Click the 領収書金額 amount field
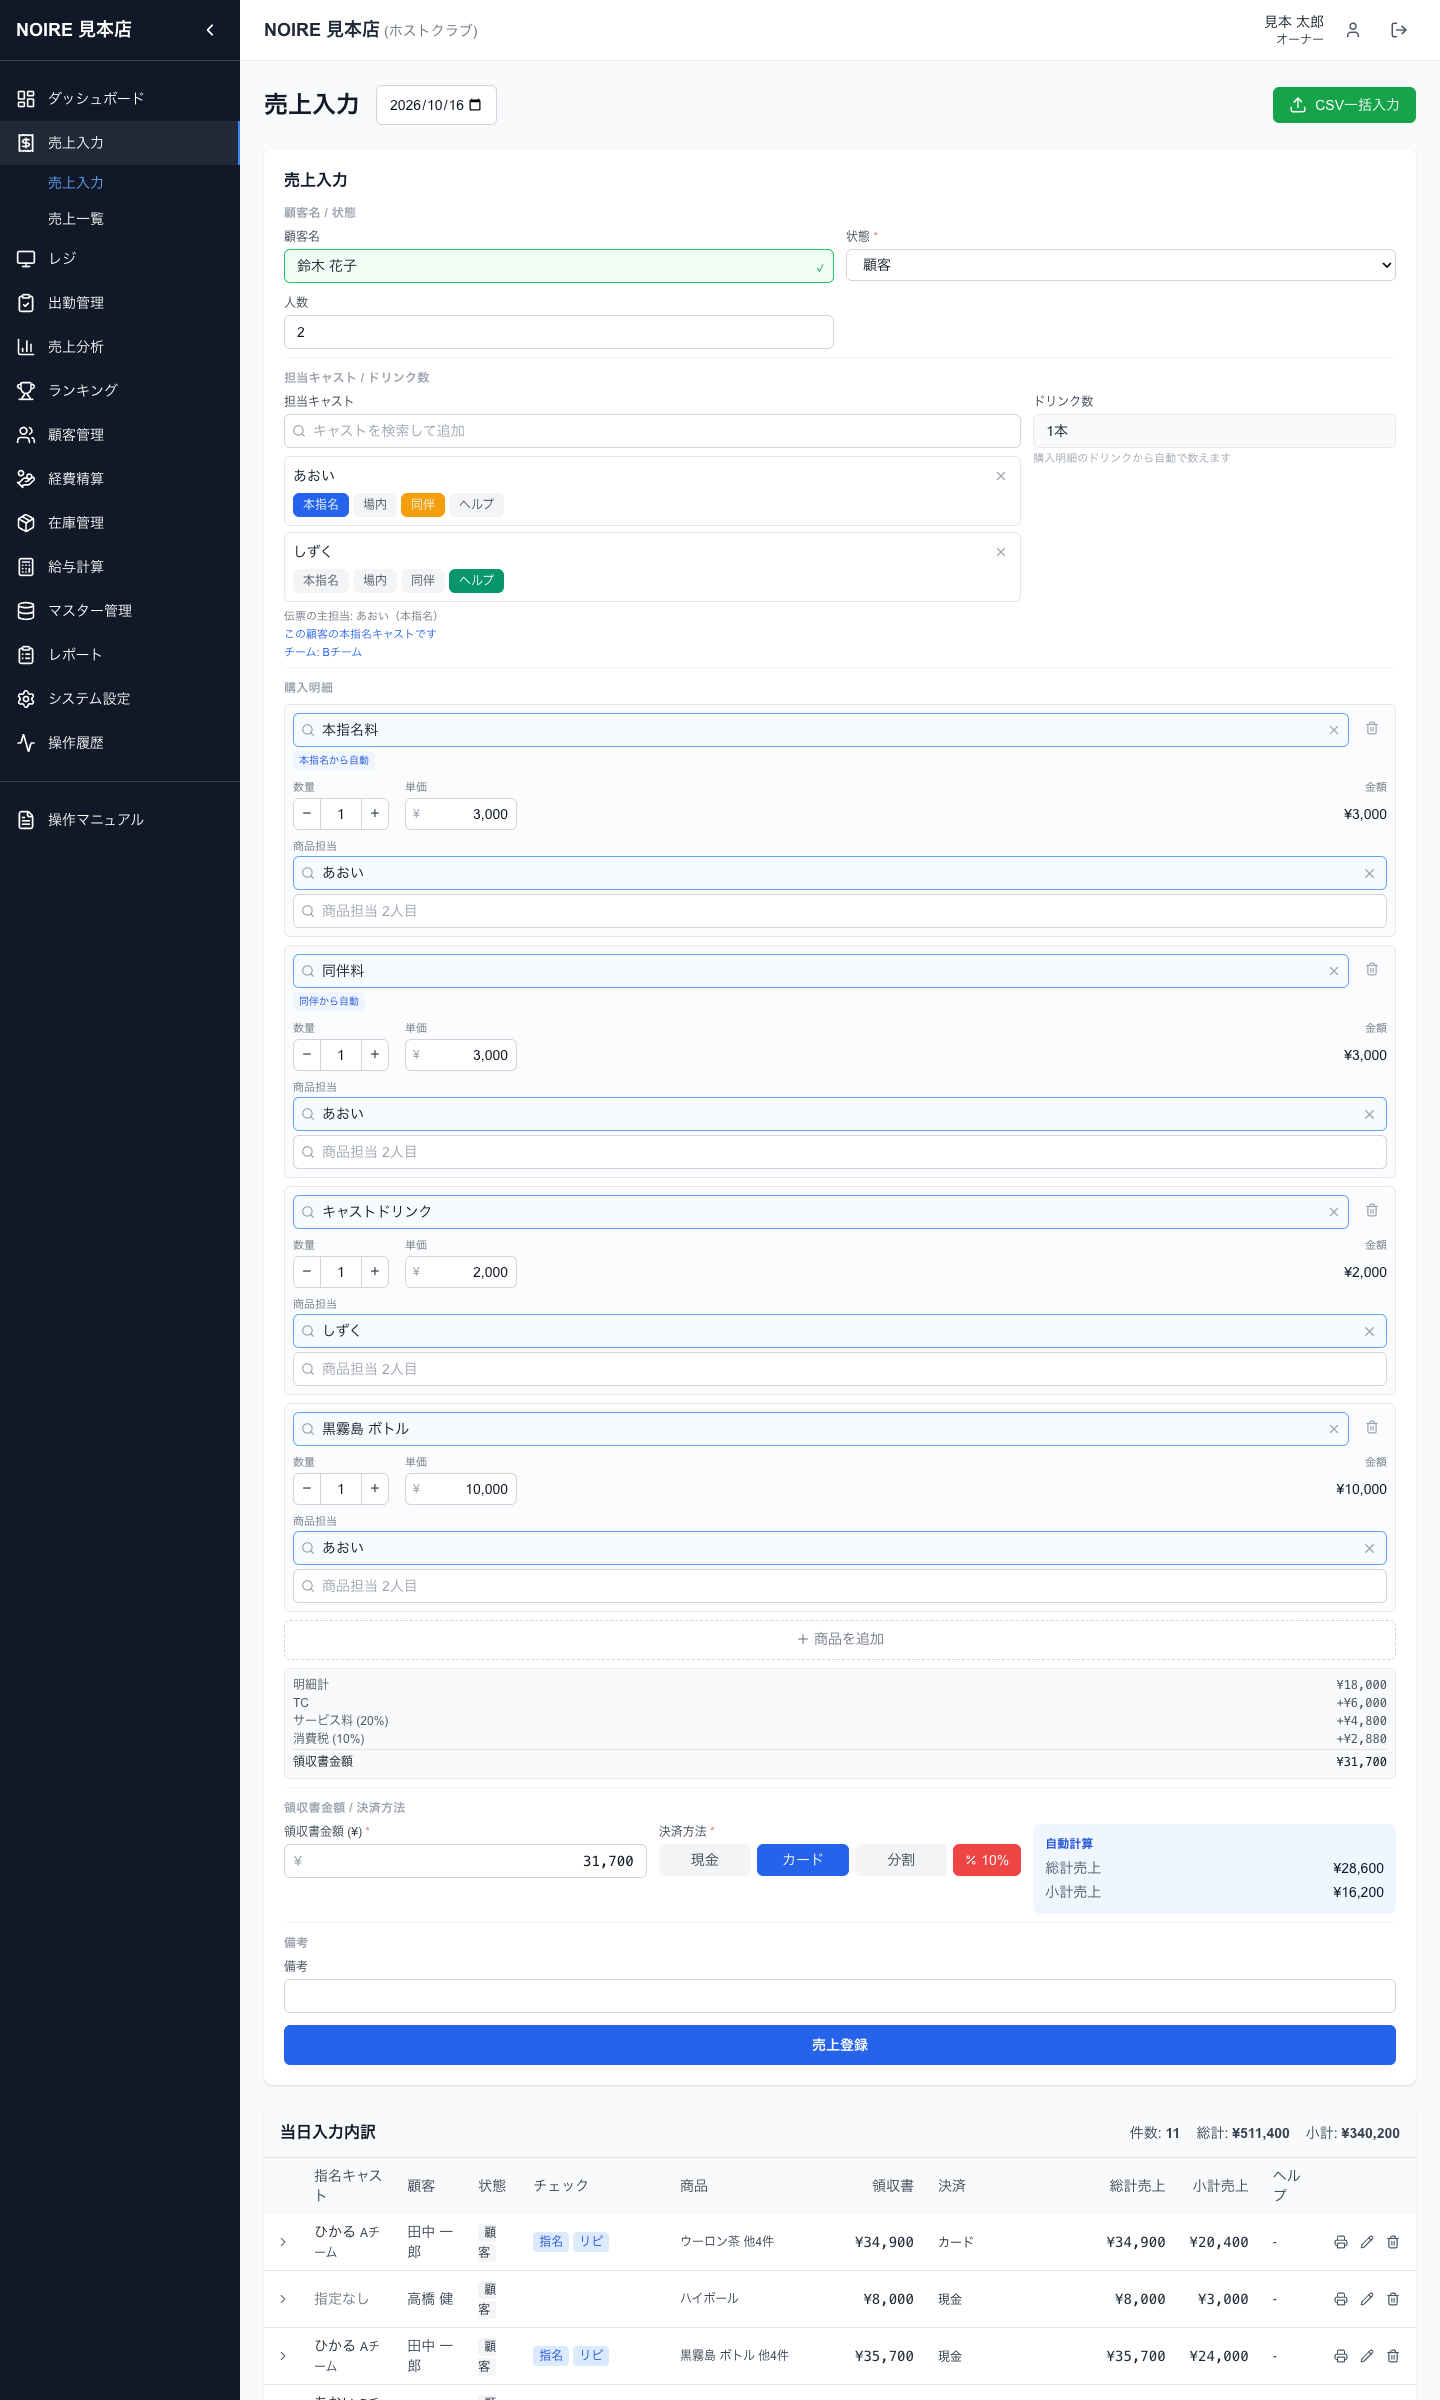The width and height of the screenshot is (1440, 2400). 465,1861
